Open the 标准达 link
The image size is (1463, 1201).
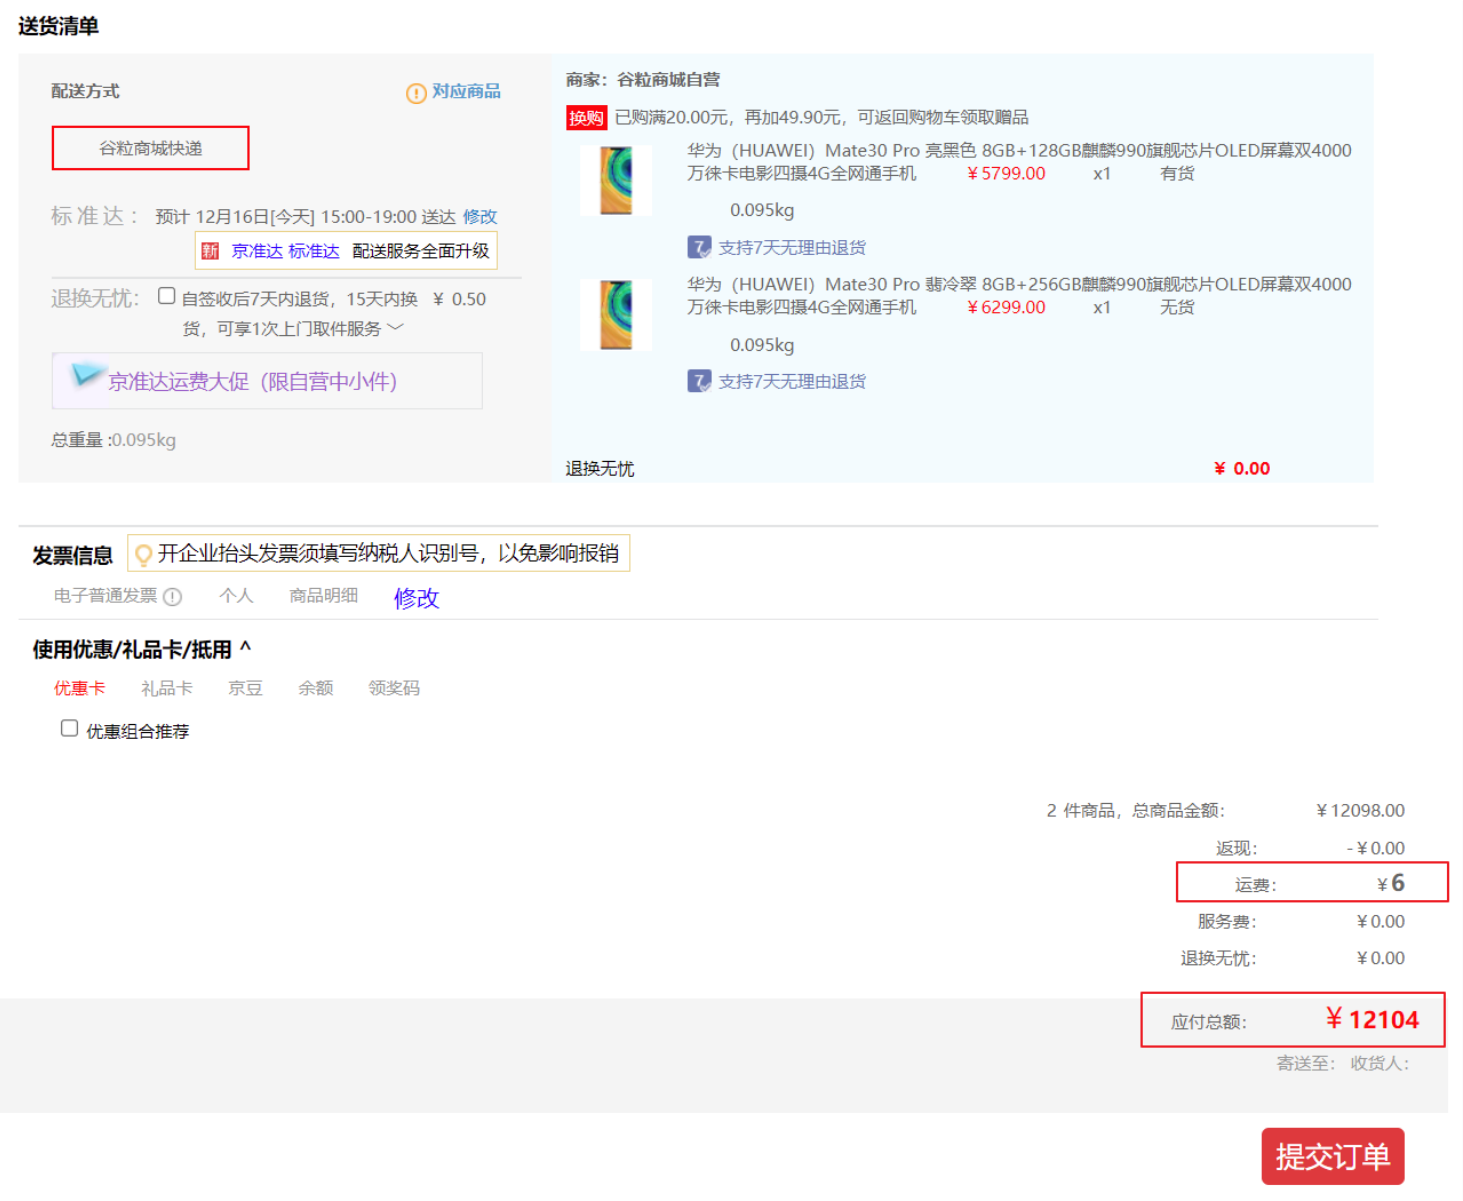coord(314,251)
